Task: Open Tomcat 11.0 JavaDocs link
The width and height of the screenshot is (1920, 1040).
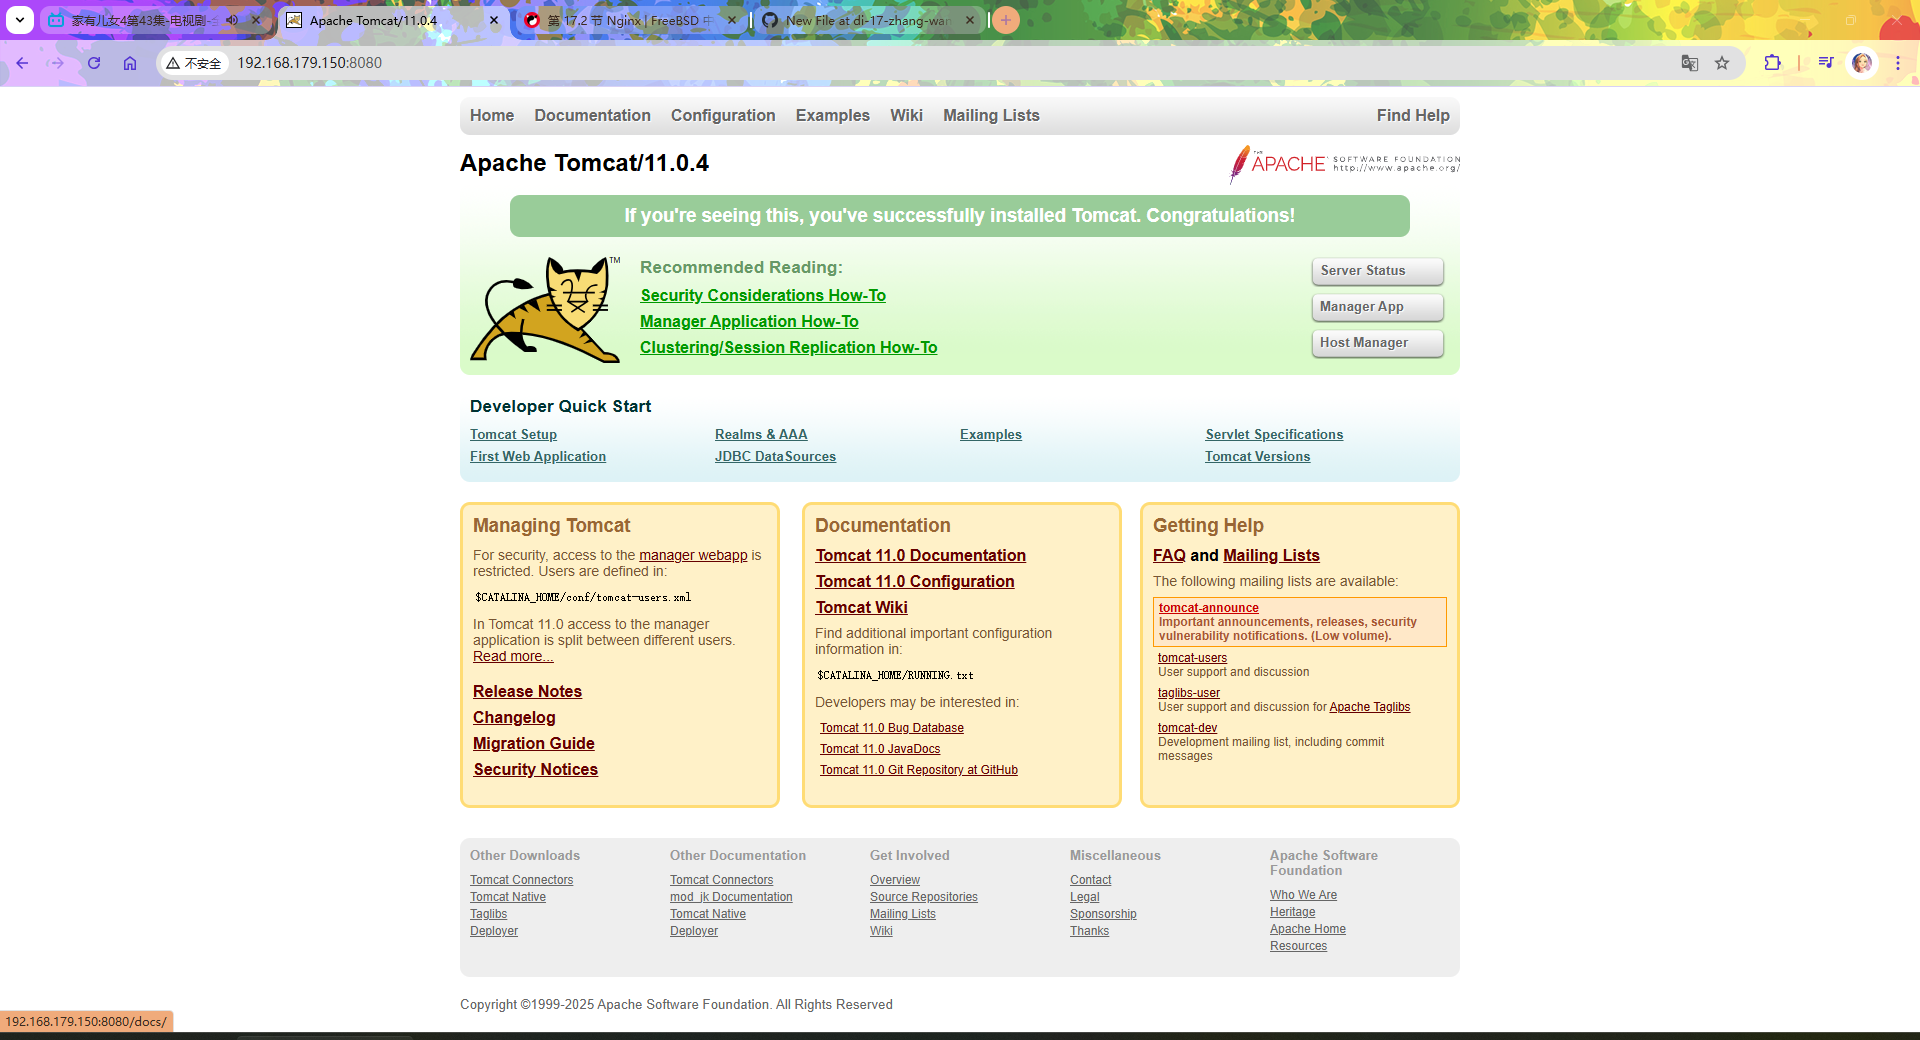Action: pyautogui.click(x=880, y=749)
